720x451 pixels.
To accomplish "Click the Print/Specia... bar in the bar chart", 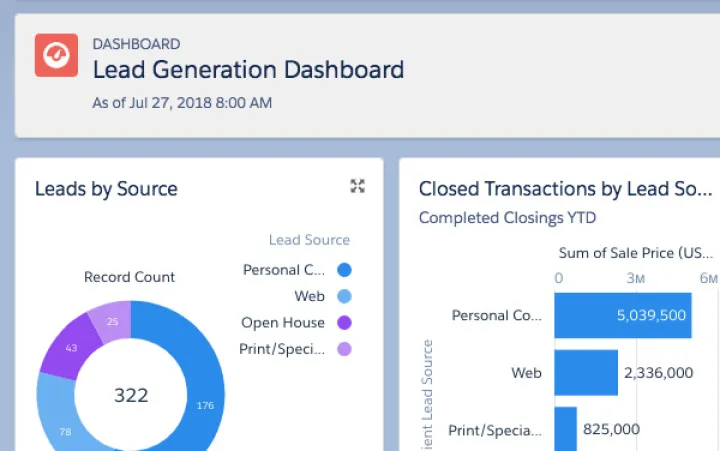I will (565, 429).
